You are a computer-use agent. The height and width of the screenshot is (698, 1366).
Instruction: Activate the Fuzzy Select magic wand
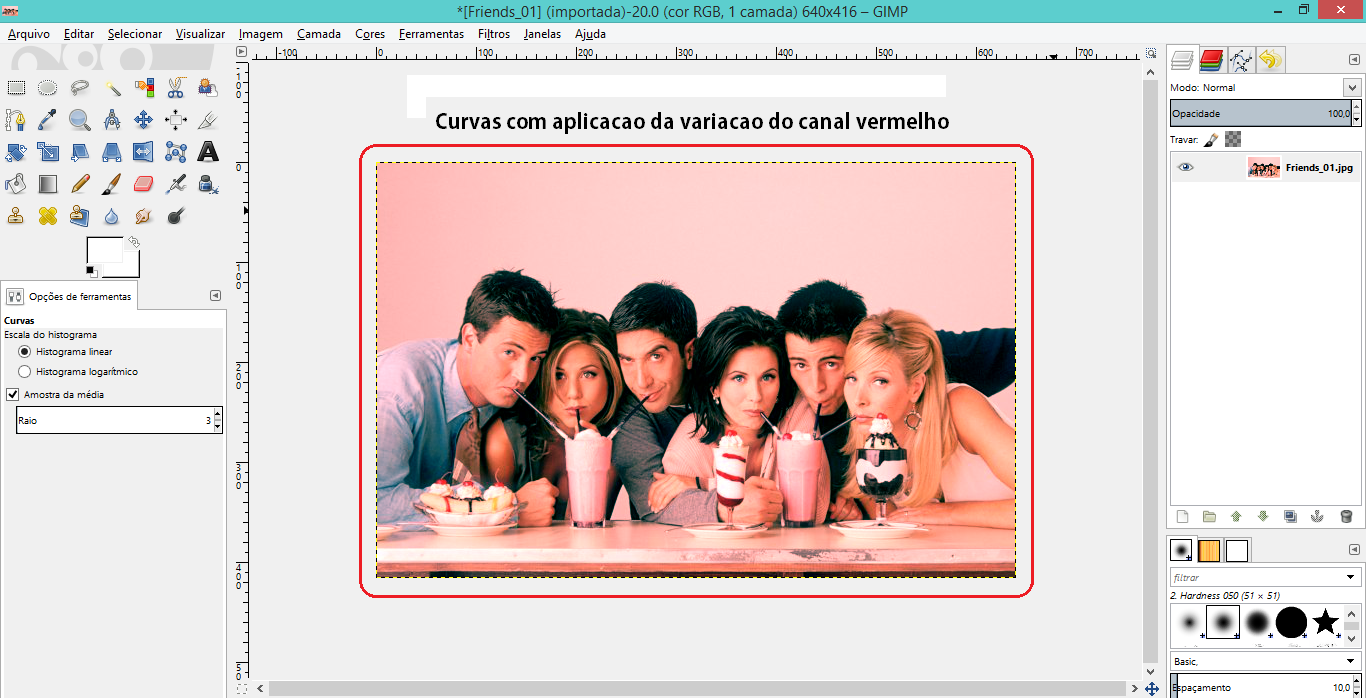point(111,88)
